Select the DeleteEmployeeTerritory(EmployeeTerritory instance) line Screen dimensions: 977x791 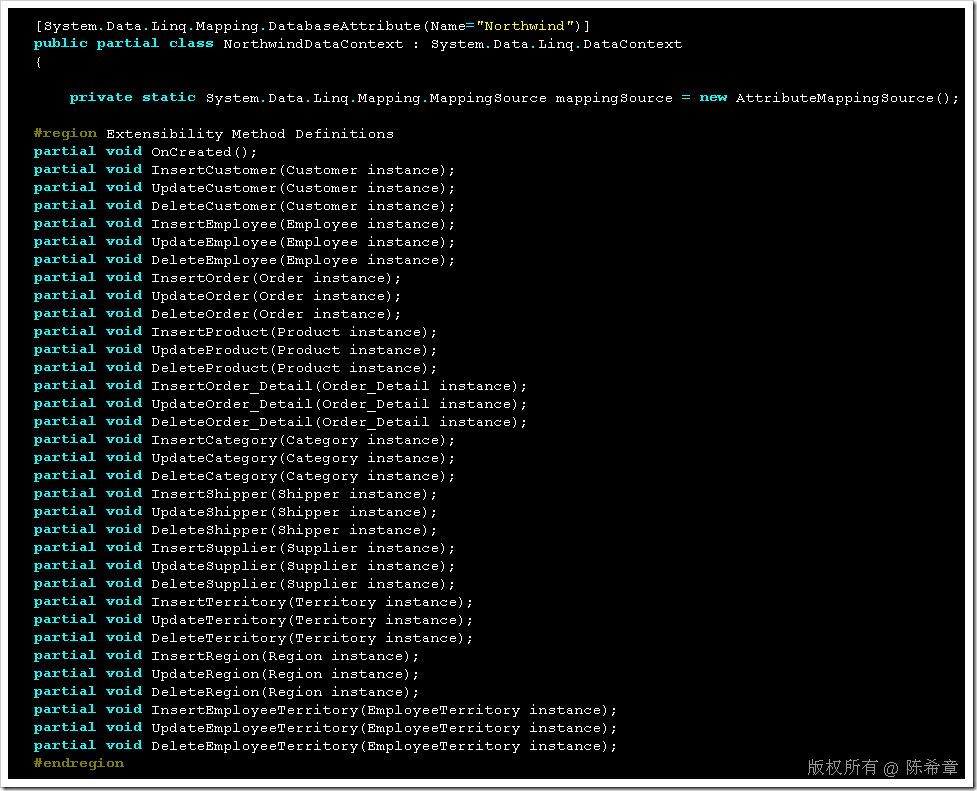325,746
